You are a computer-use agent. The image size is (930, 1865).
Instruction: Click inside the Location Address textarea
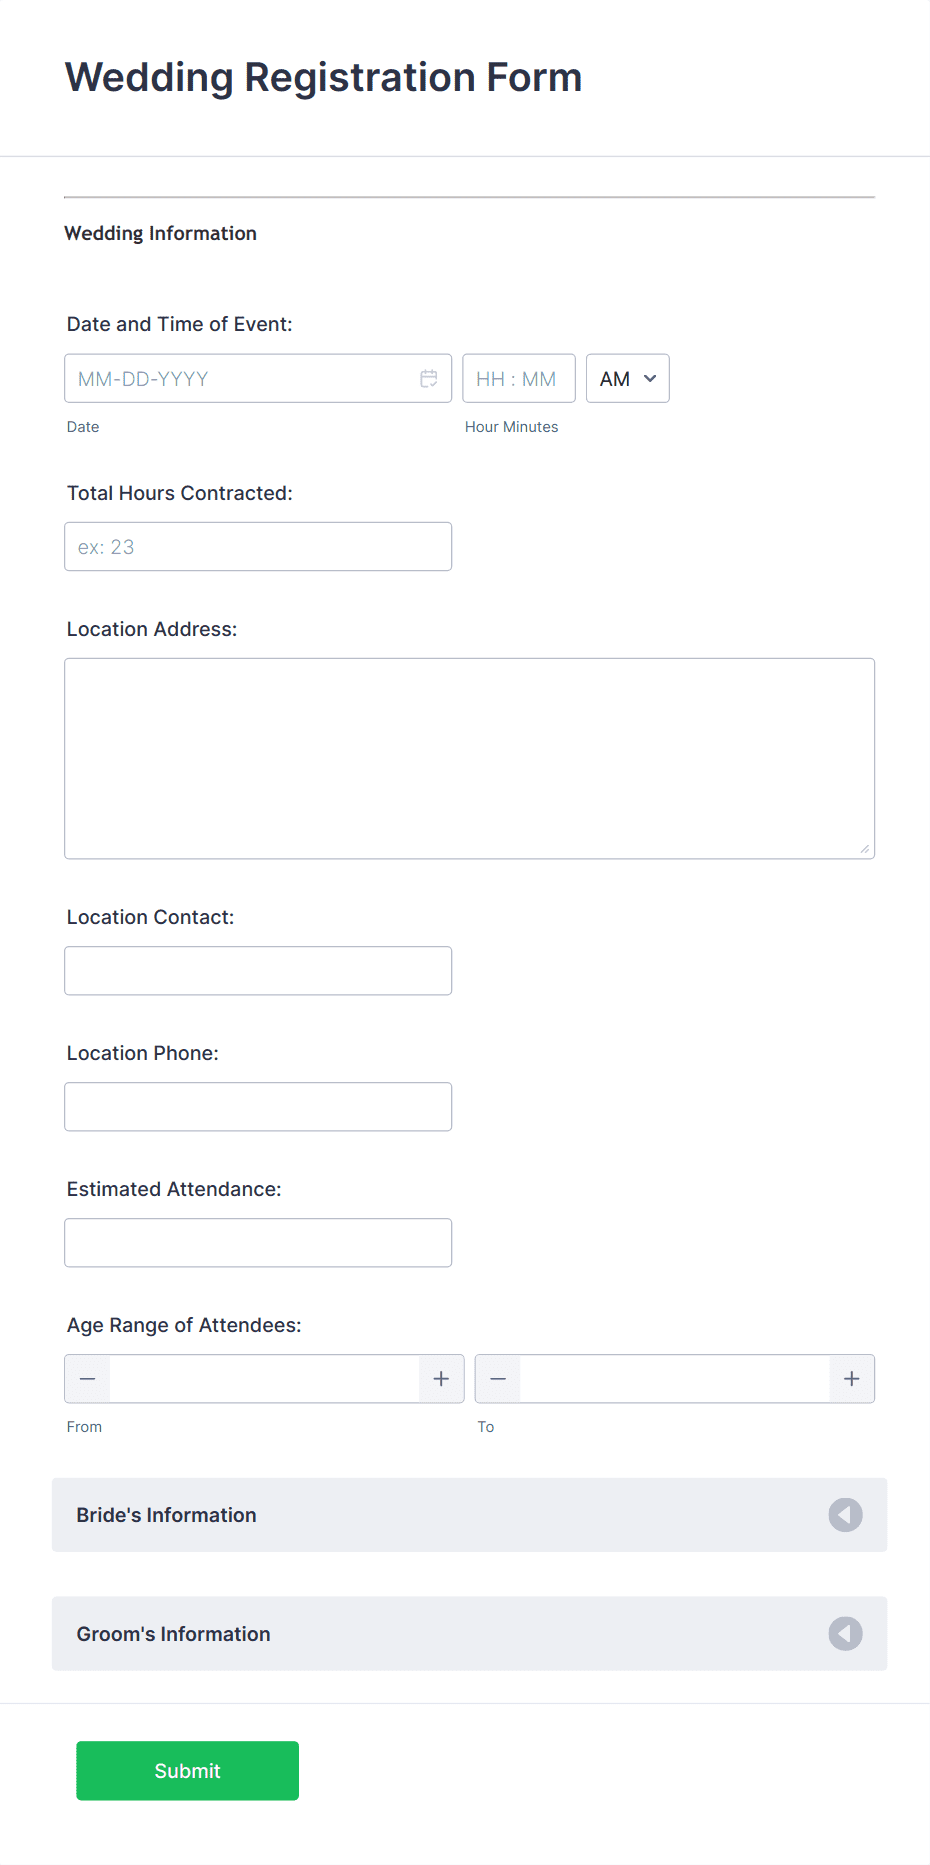[x=469, y=758]
